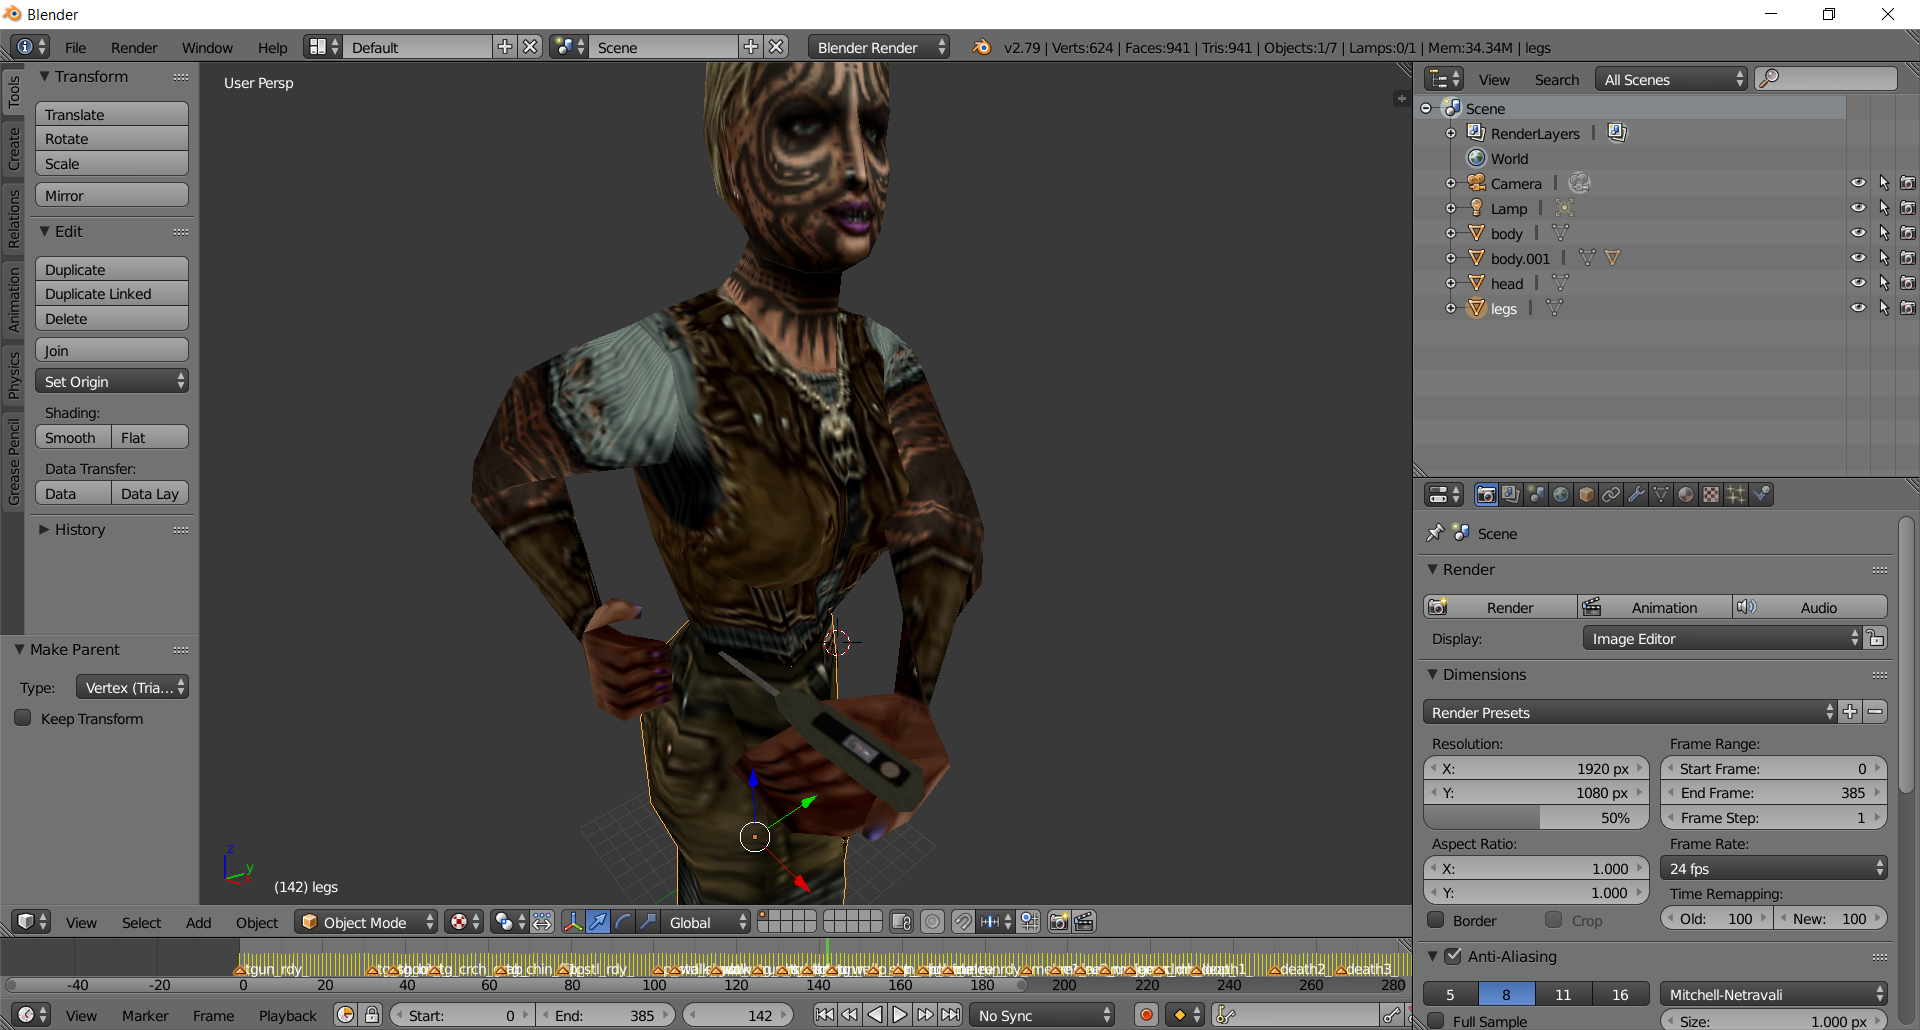Jump to last frame in timeline

pos(951,1015)
